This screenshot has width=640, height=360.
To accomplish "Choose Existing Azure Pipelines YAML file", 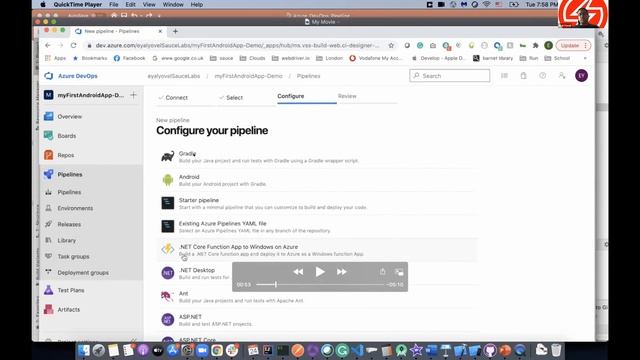I will [317, 227].
